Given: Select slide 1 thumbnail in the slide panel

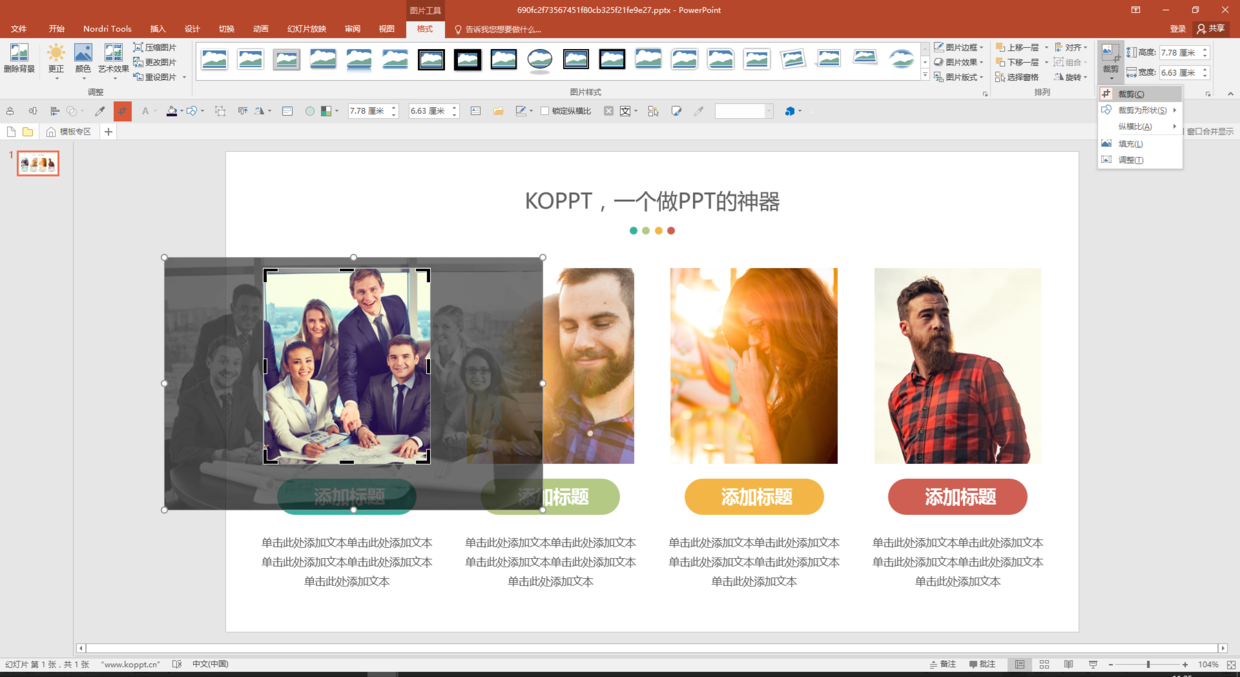Looking at the screenshot, I should [x=38, y=163].
